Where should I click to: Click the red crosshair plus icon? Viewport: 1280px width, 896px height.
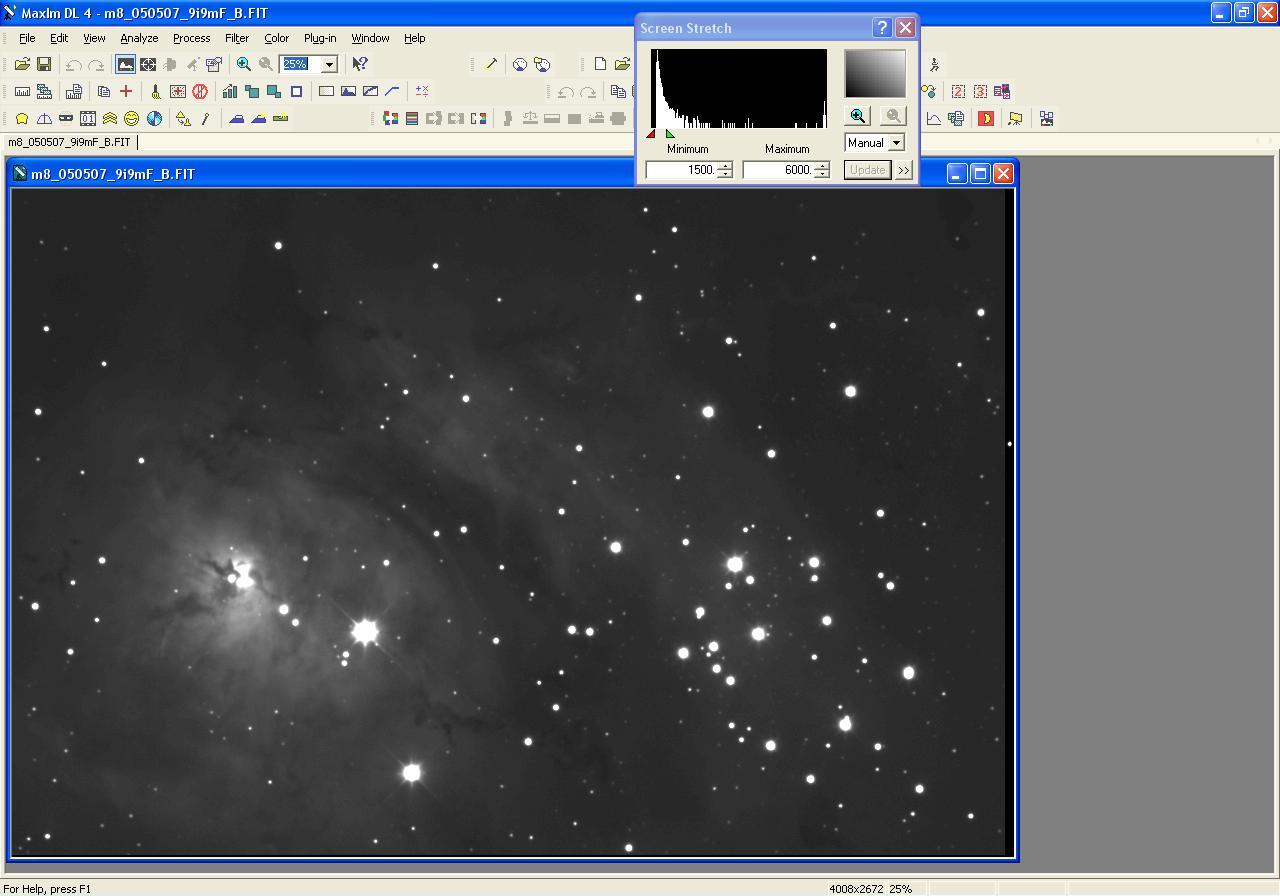126,91
